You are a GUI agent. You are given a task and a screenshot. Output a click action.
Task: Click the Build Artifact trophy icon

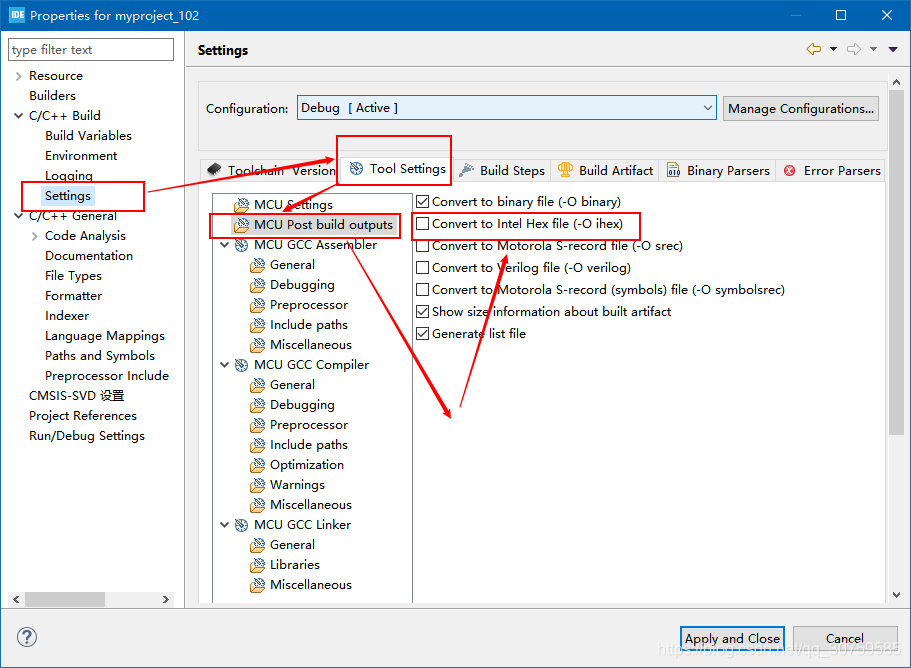[565, 170]
